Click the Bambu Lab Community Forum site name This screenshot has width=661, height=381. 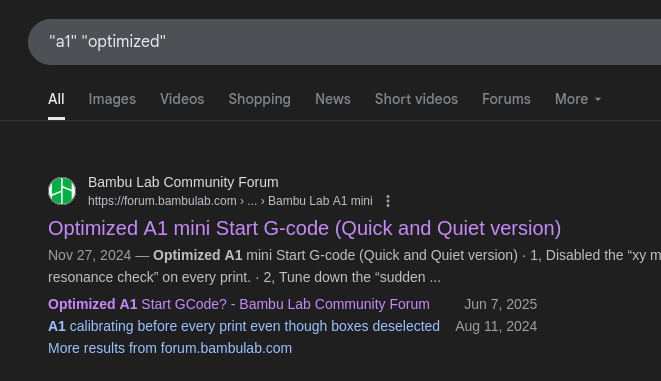coord(183,182)
